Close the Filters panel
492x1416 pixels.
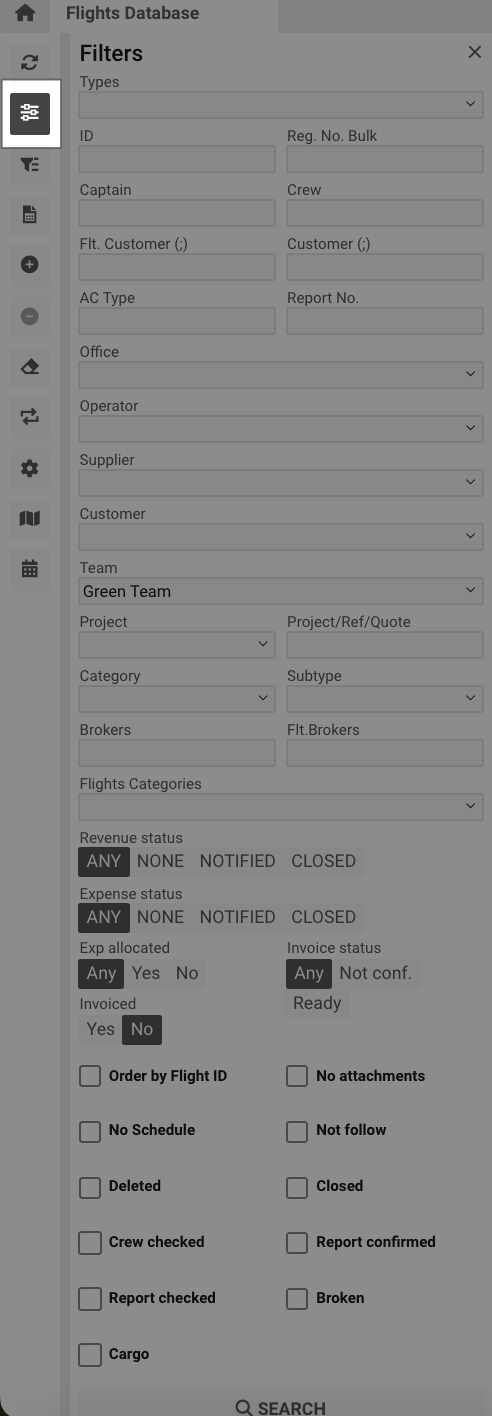475,52
